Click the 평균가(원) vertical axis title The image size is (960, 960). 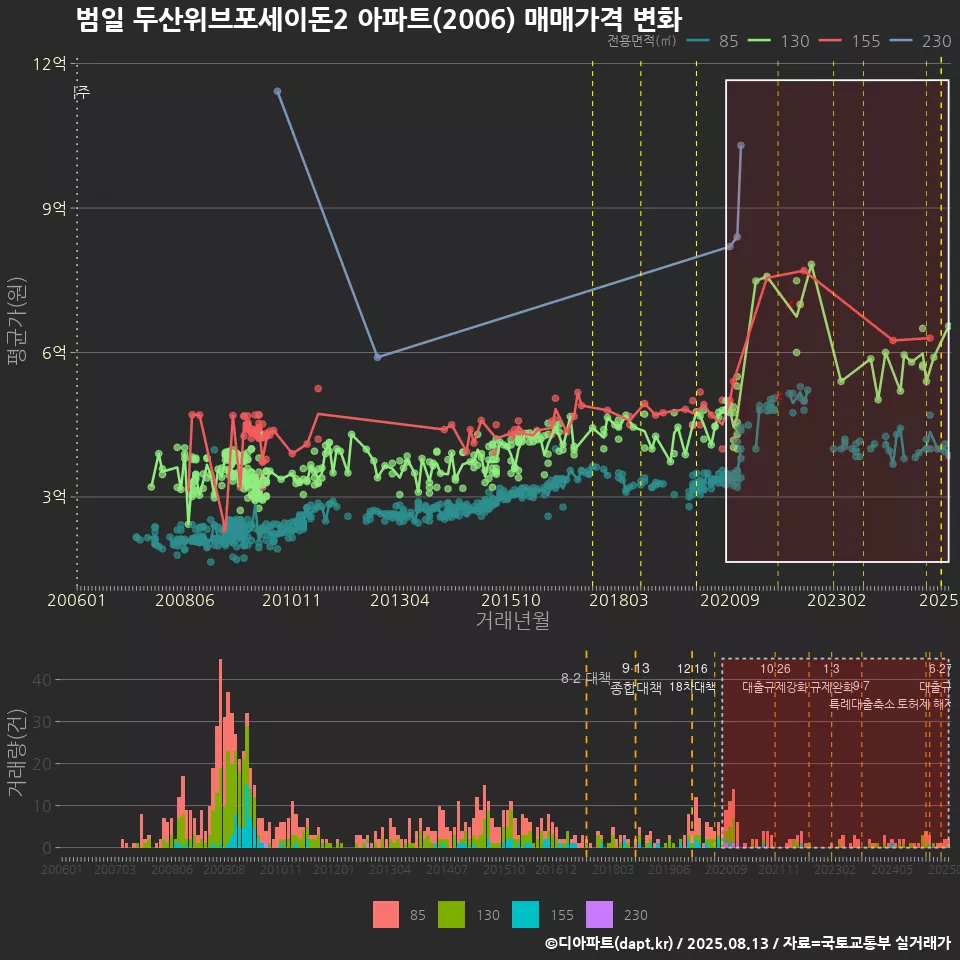coord(17,321)
